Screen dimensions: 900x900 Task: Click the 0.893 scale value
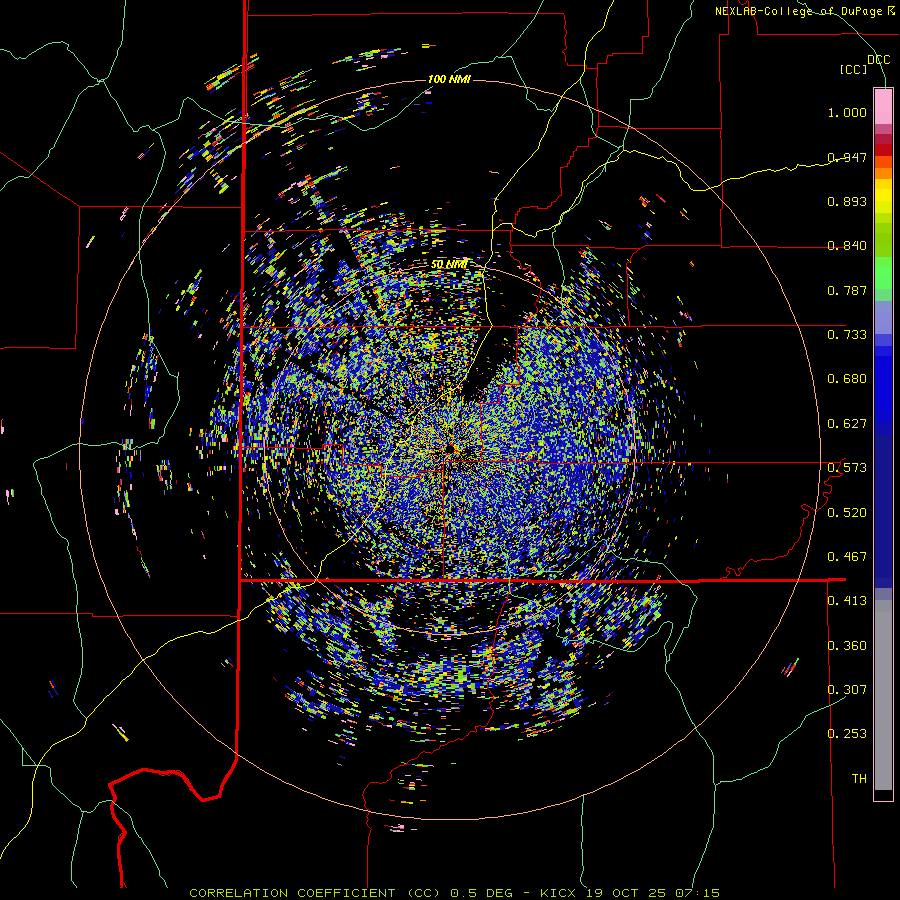tap(847, 201)
